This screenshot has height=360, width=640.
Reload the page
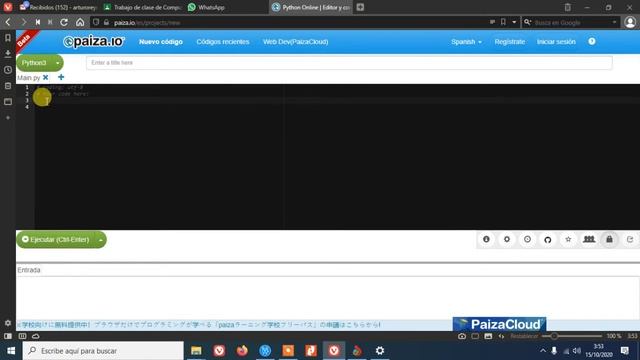pyautogui.click(x=64, y=22)
